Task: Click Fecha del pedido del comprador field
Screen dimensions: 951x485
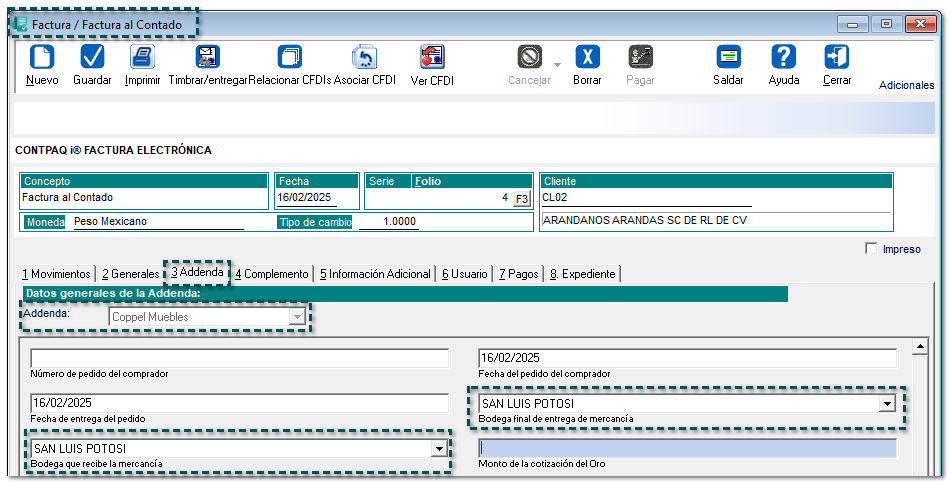Action: [x=687, y=358]
